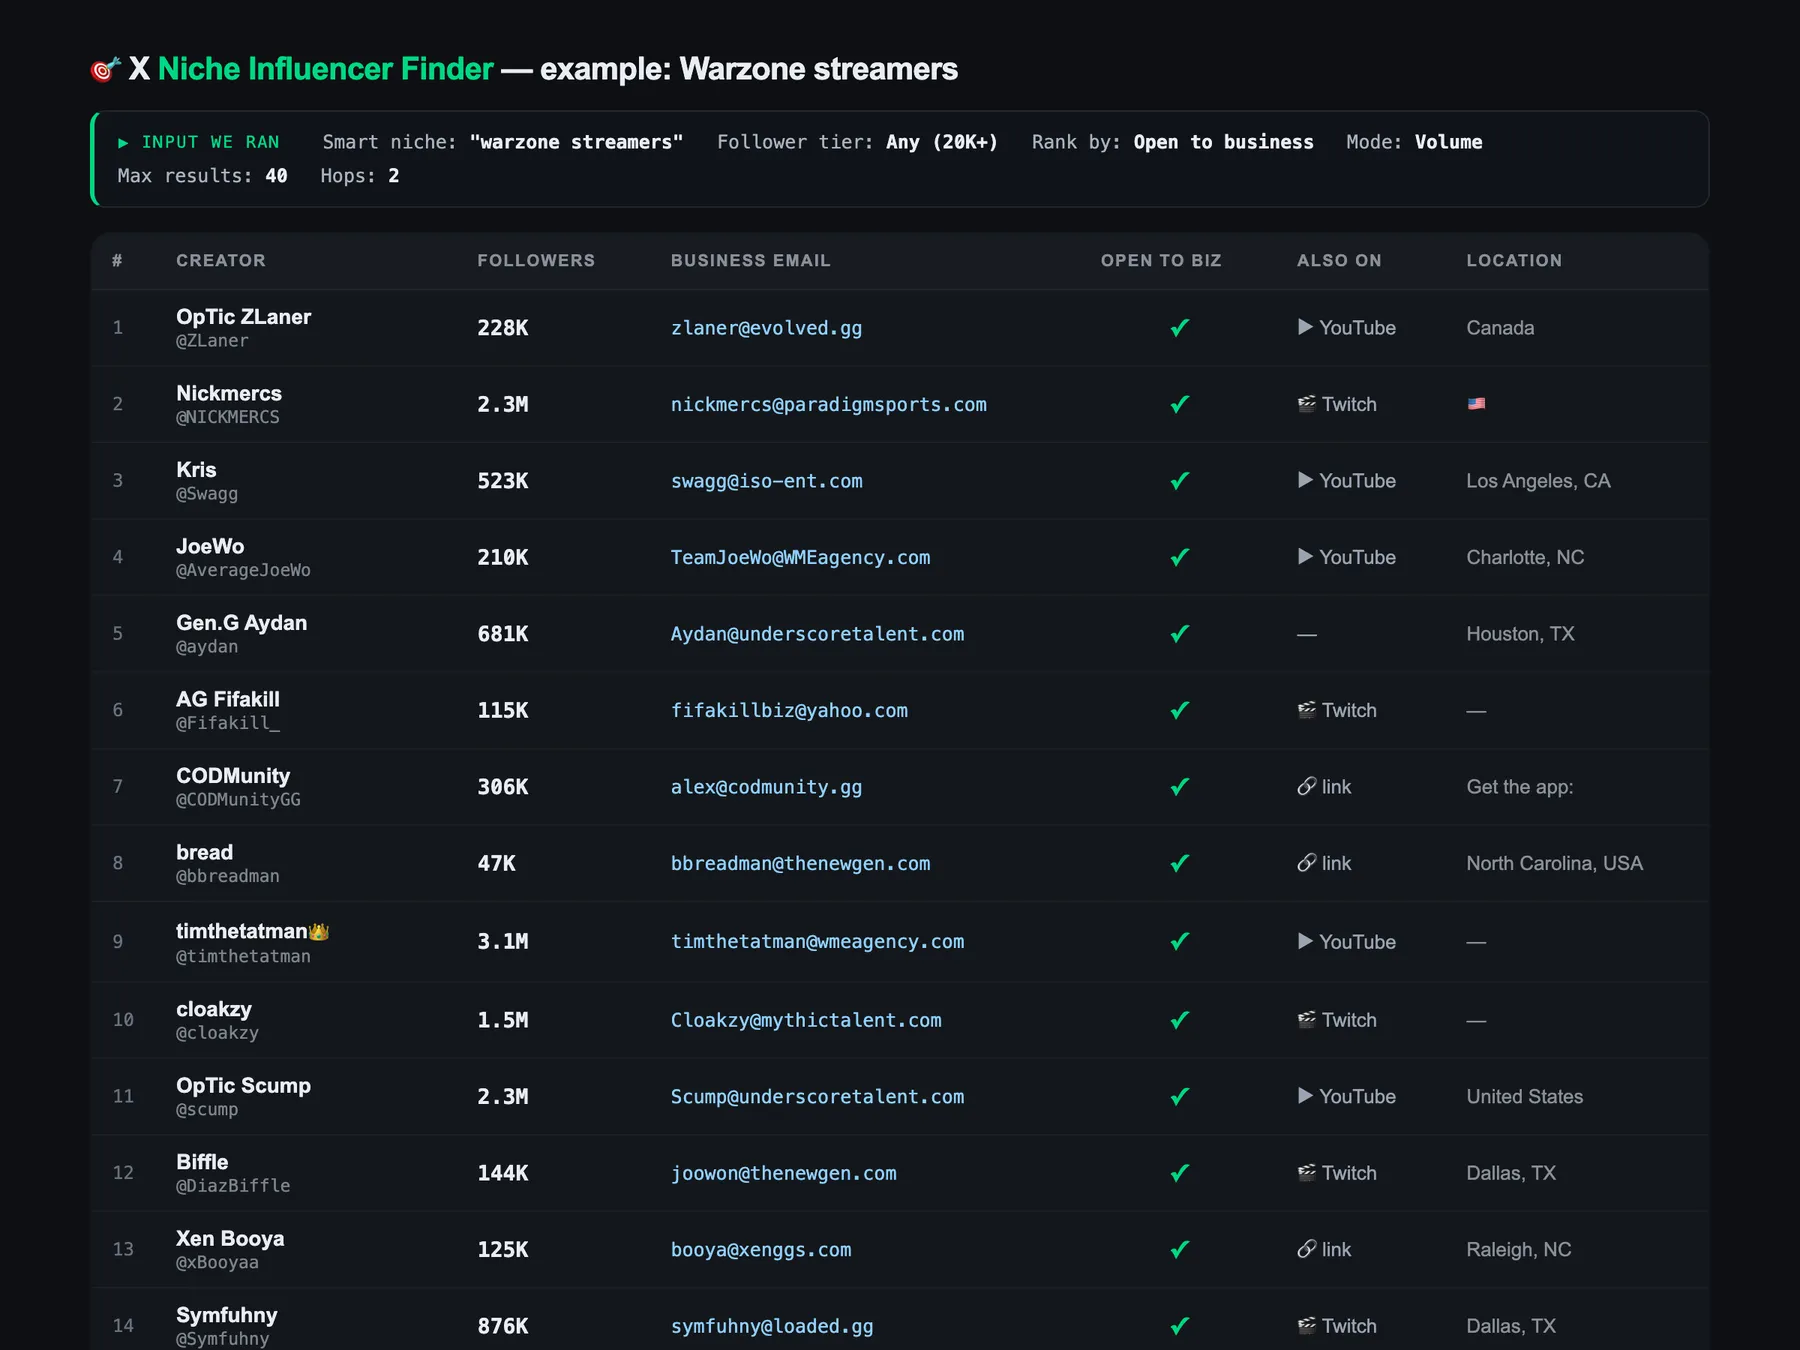Click the Follower tier Any (20K+) value
This screenshot has height=1350, width=1800.
tap(942, 142)
